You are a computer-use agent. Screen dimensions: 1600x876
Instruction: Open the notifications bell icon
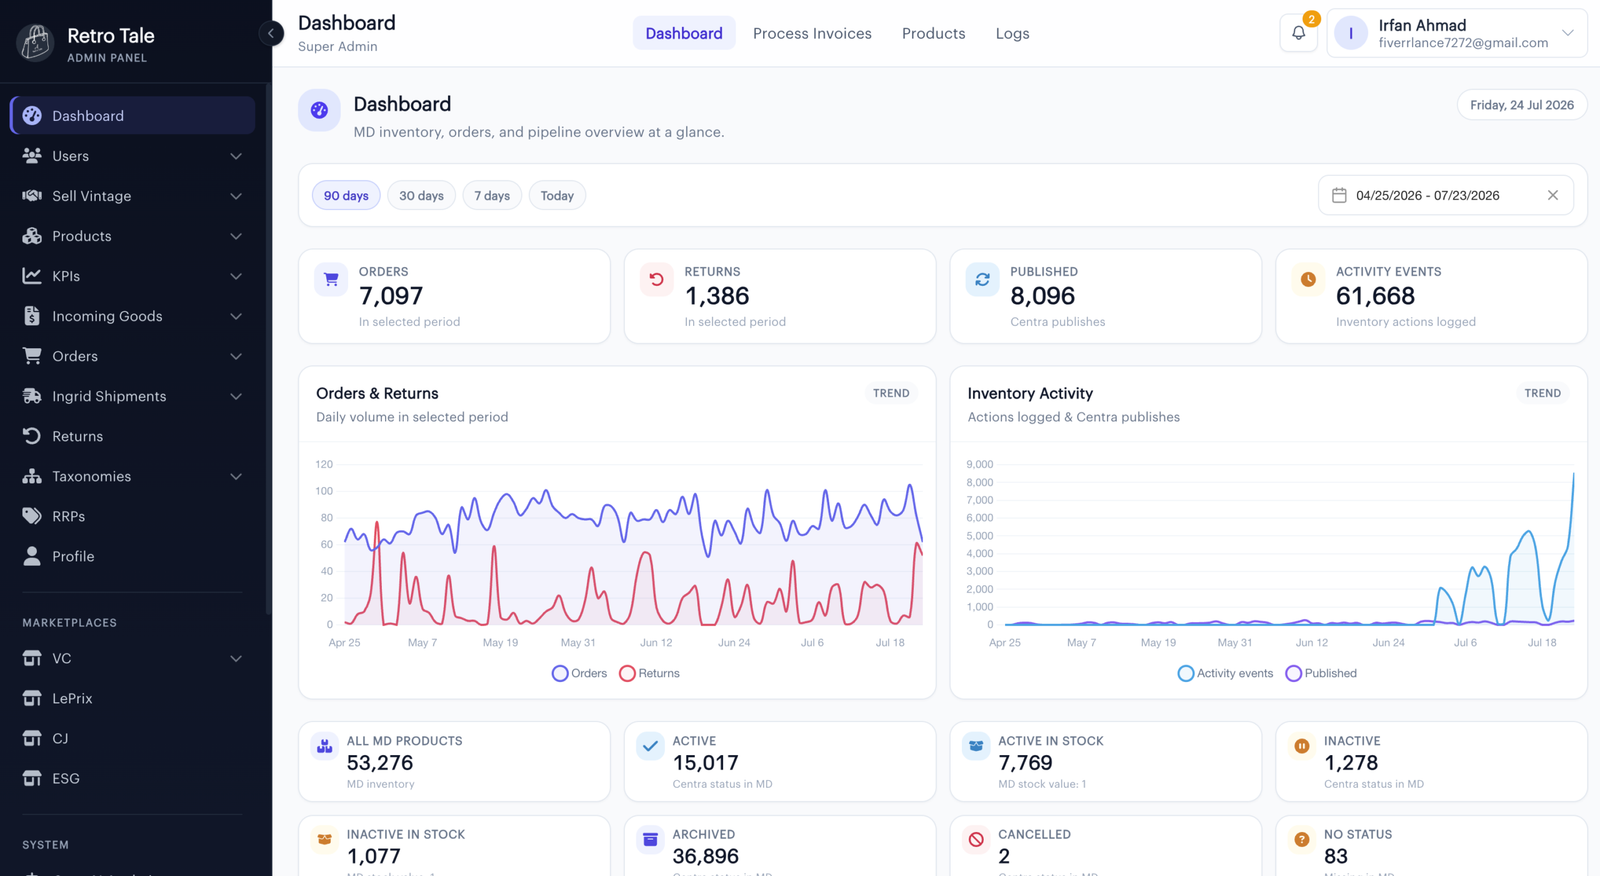point(1298,33)
